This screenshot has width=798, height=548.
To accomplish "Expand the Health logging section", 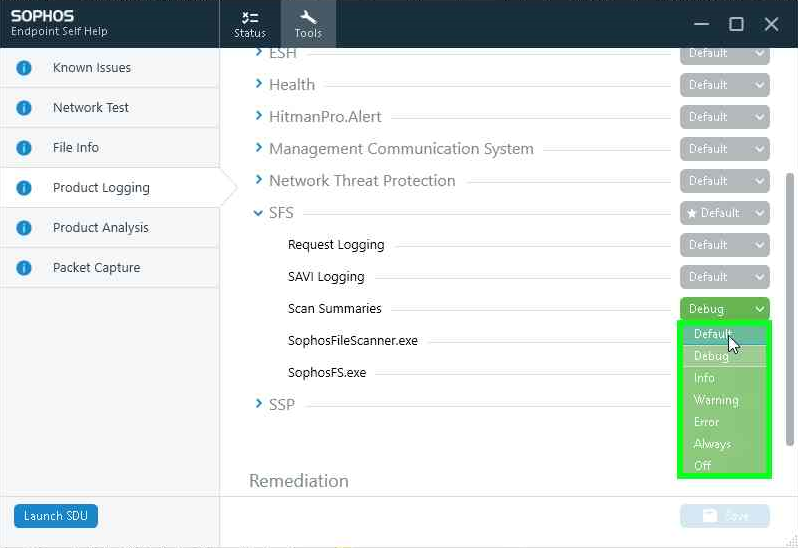I will click(259, 85).
